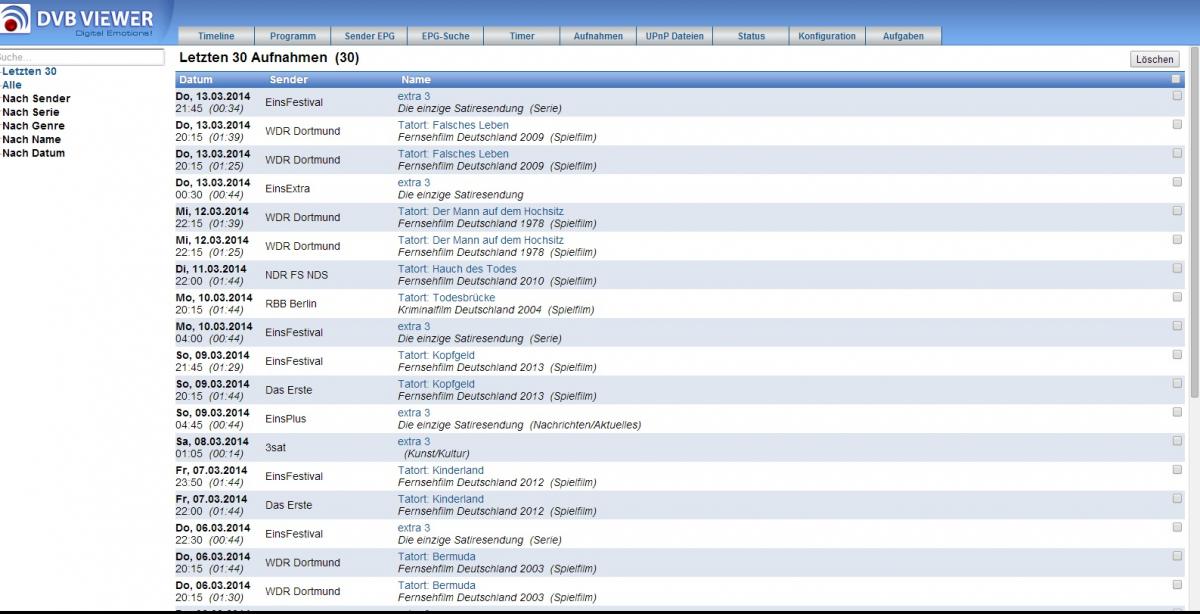Click the EinsExtra sender cell
Screen dimensions: 1200x614
(288, 189)
